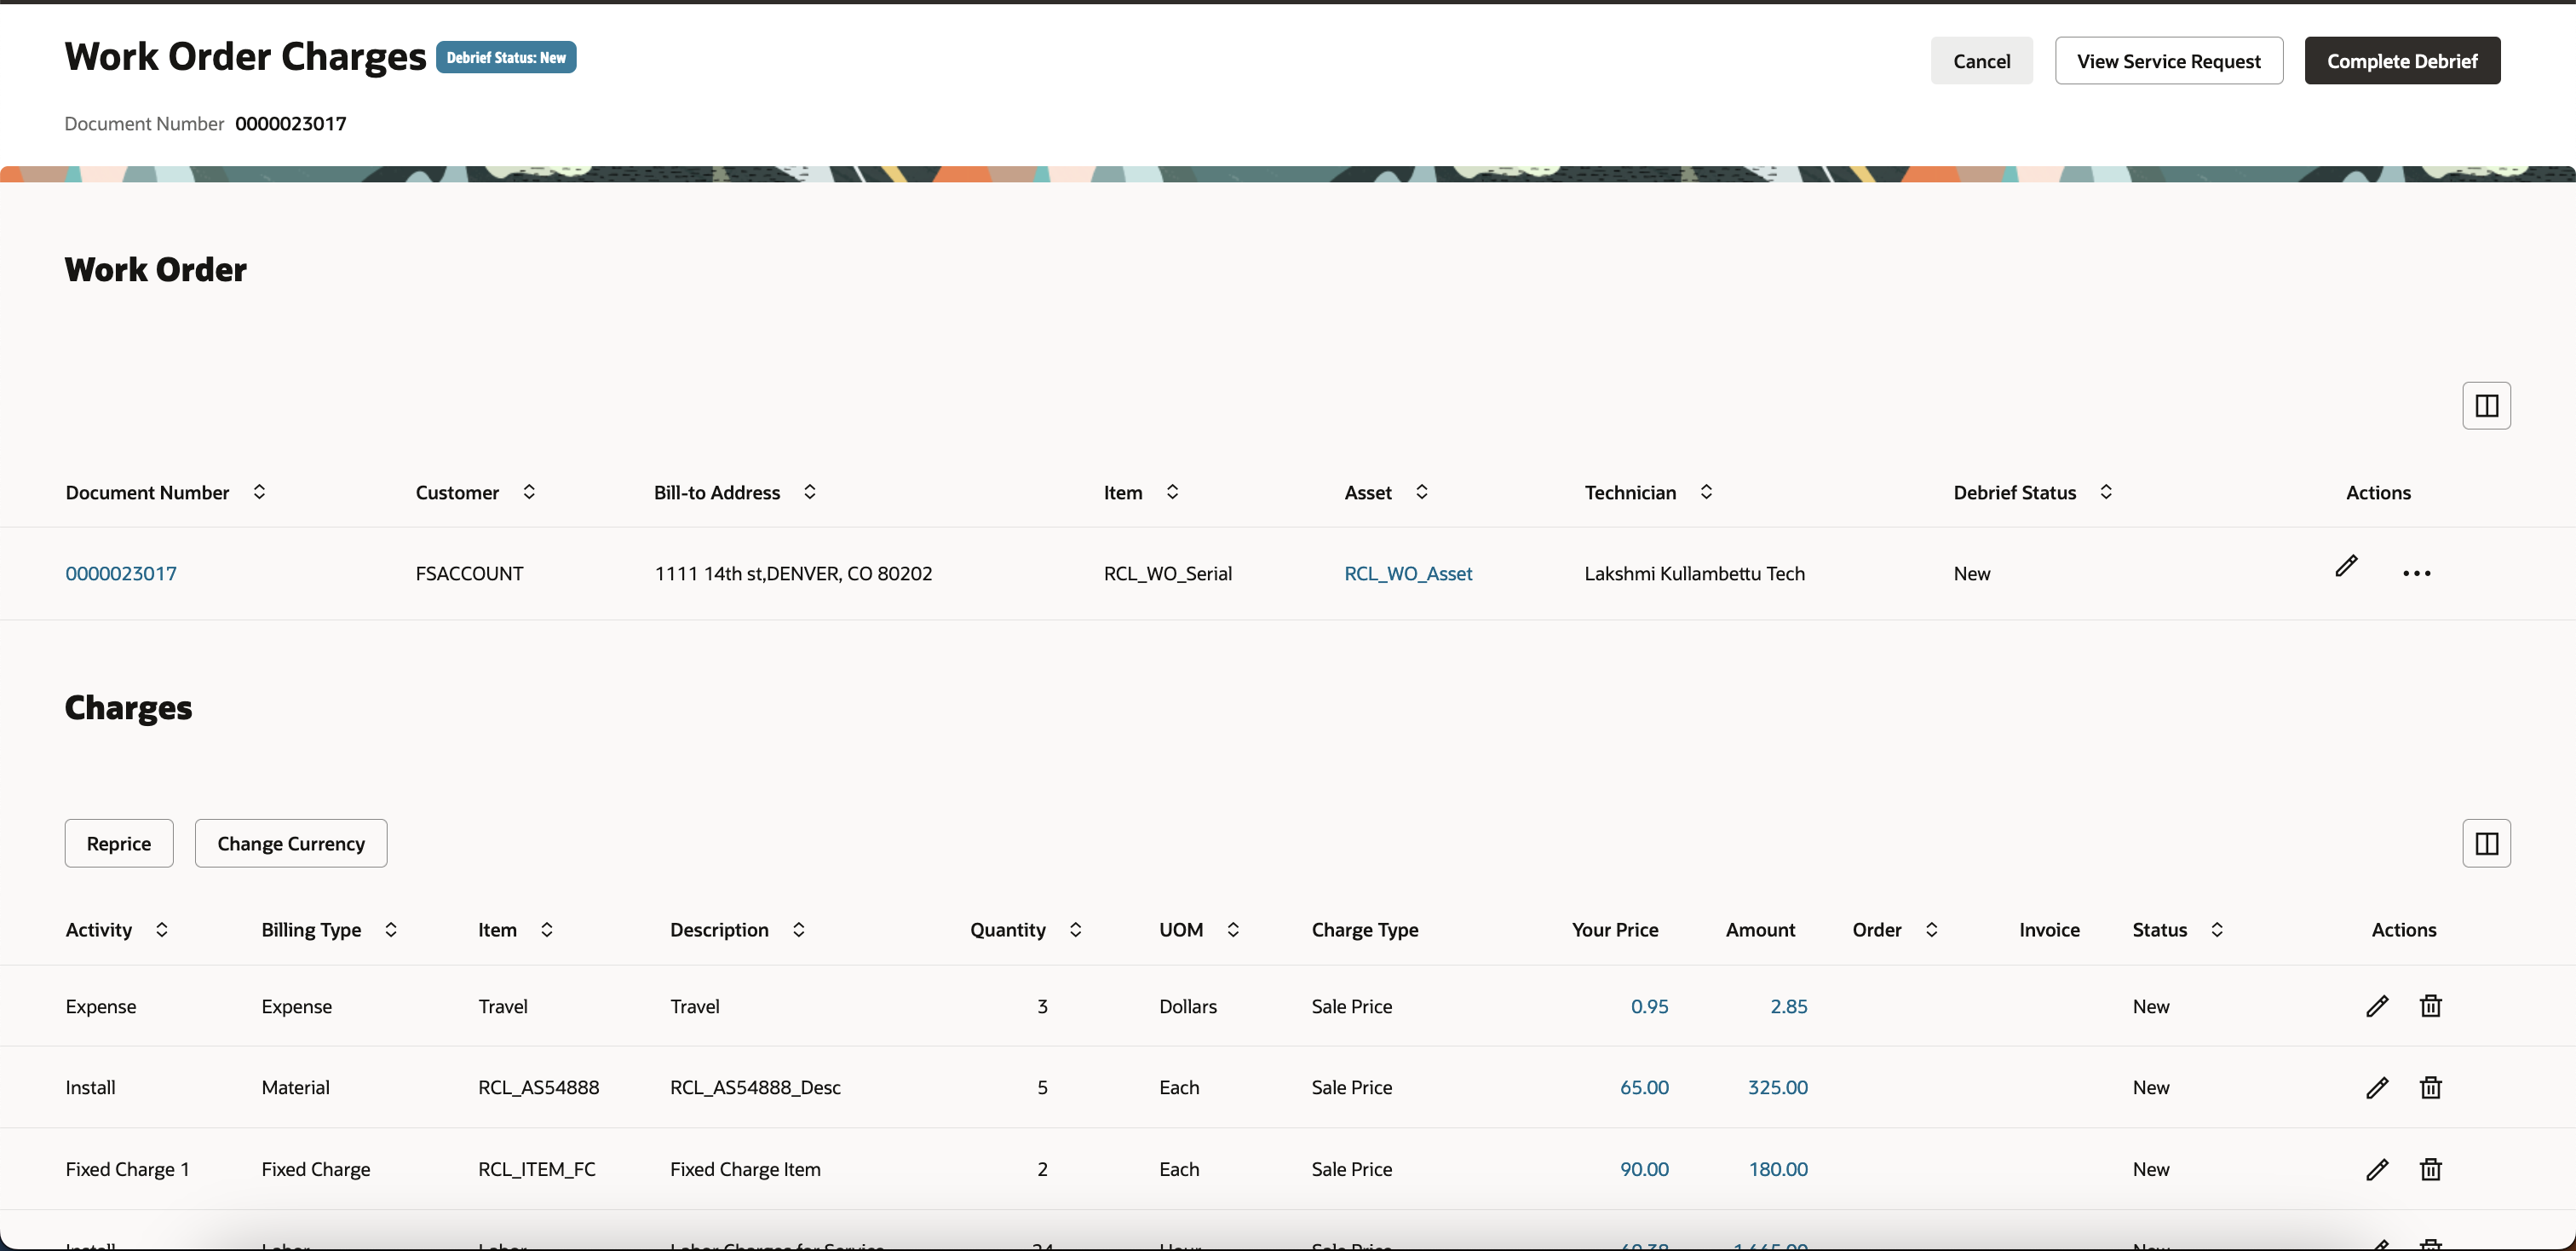Click the RCL_AS54888_Desc description cell
Image resolution: width=2576 pixels, height=1251 pixels.
755,1088
